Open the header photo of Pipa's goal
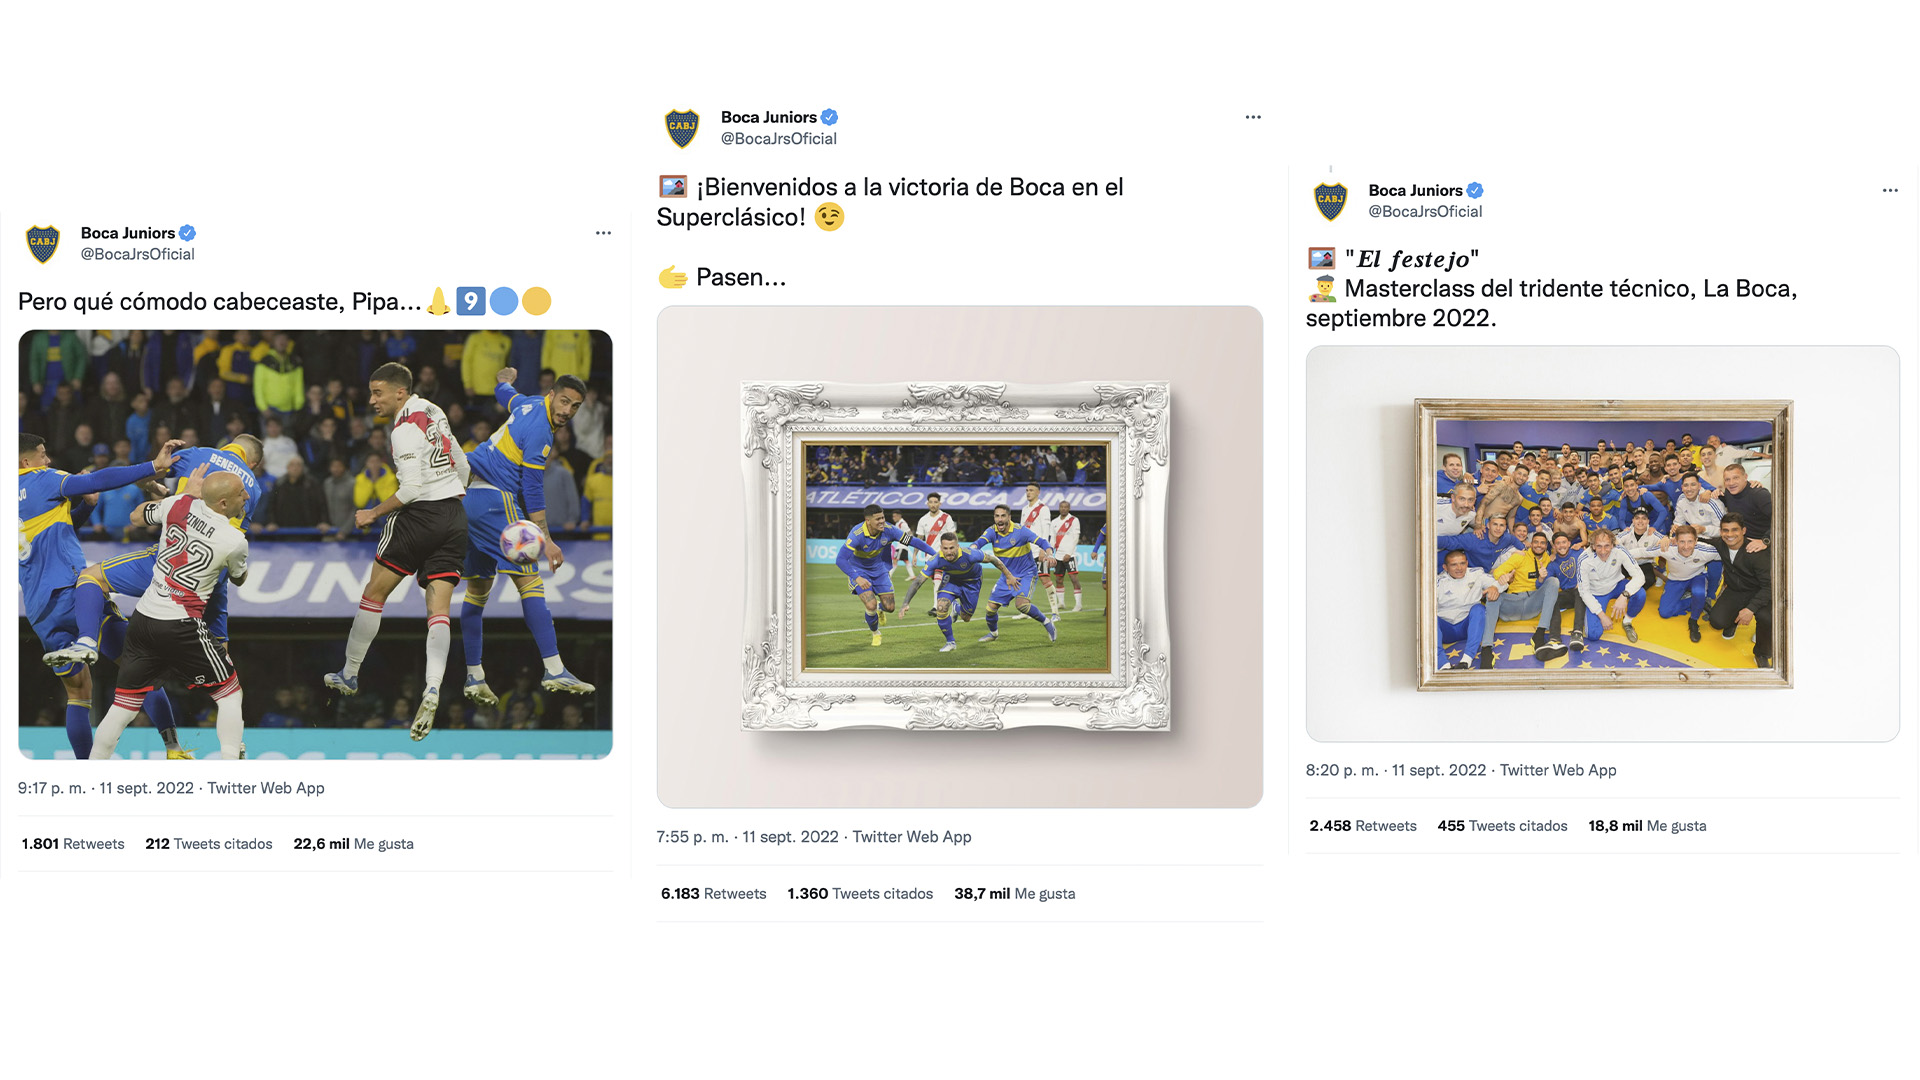 (315, 544)
